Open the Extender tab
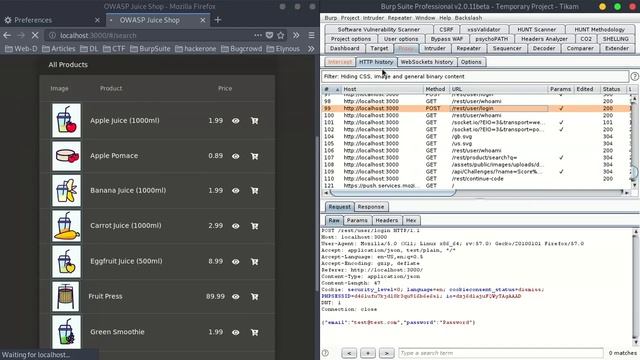 point(617,48)
